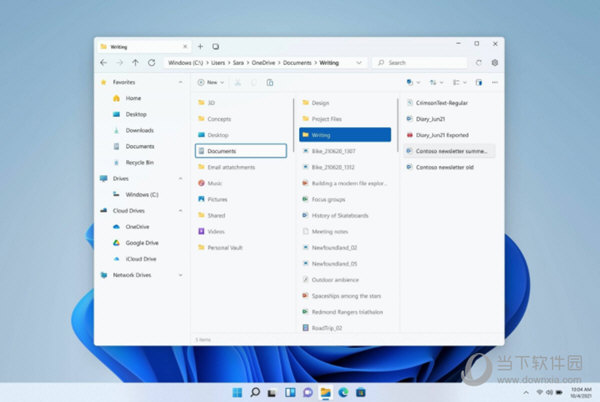Click the Paste clipboard icon
Image resolution: width=600 pixels, height=402 pixels.
point(270,83)
